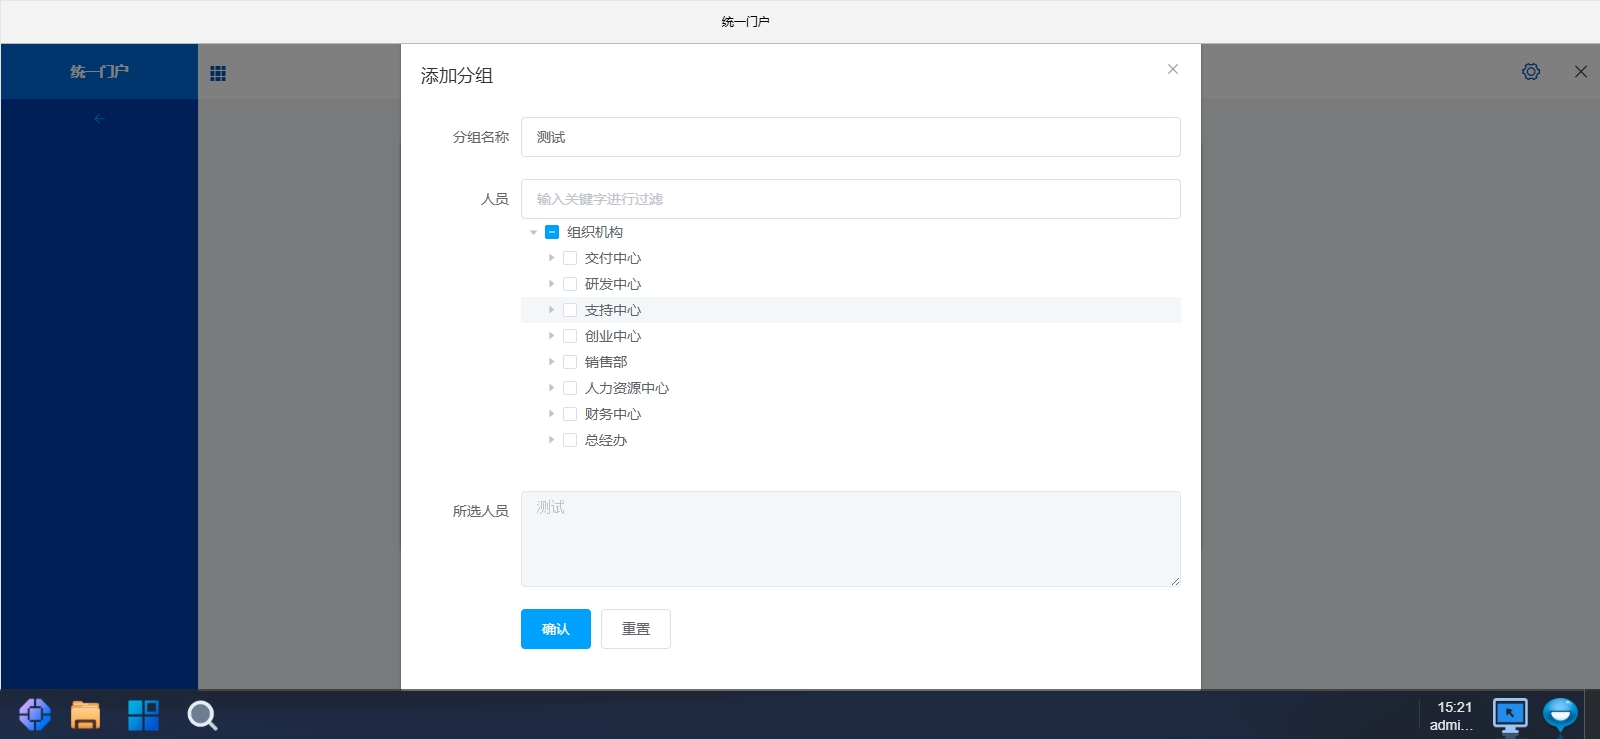This screenshot has width=1600, height=739.
Task: Open the file manager taskbar icon
Action: [86, 715]
